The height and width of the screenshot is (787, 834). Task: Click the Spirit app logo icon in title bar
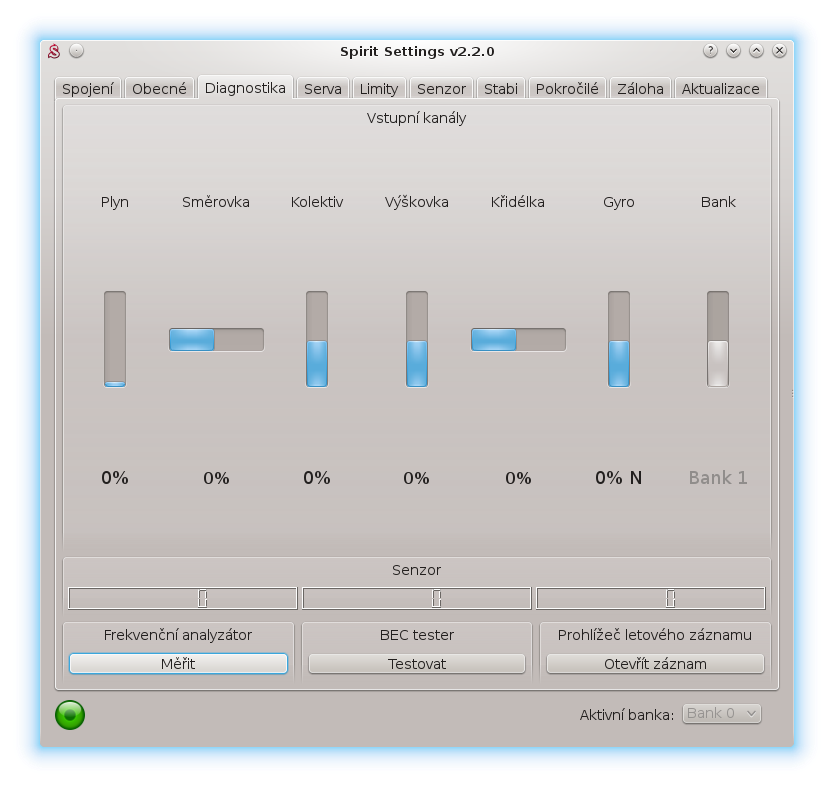tap(55, 51)
